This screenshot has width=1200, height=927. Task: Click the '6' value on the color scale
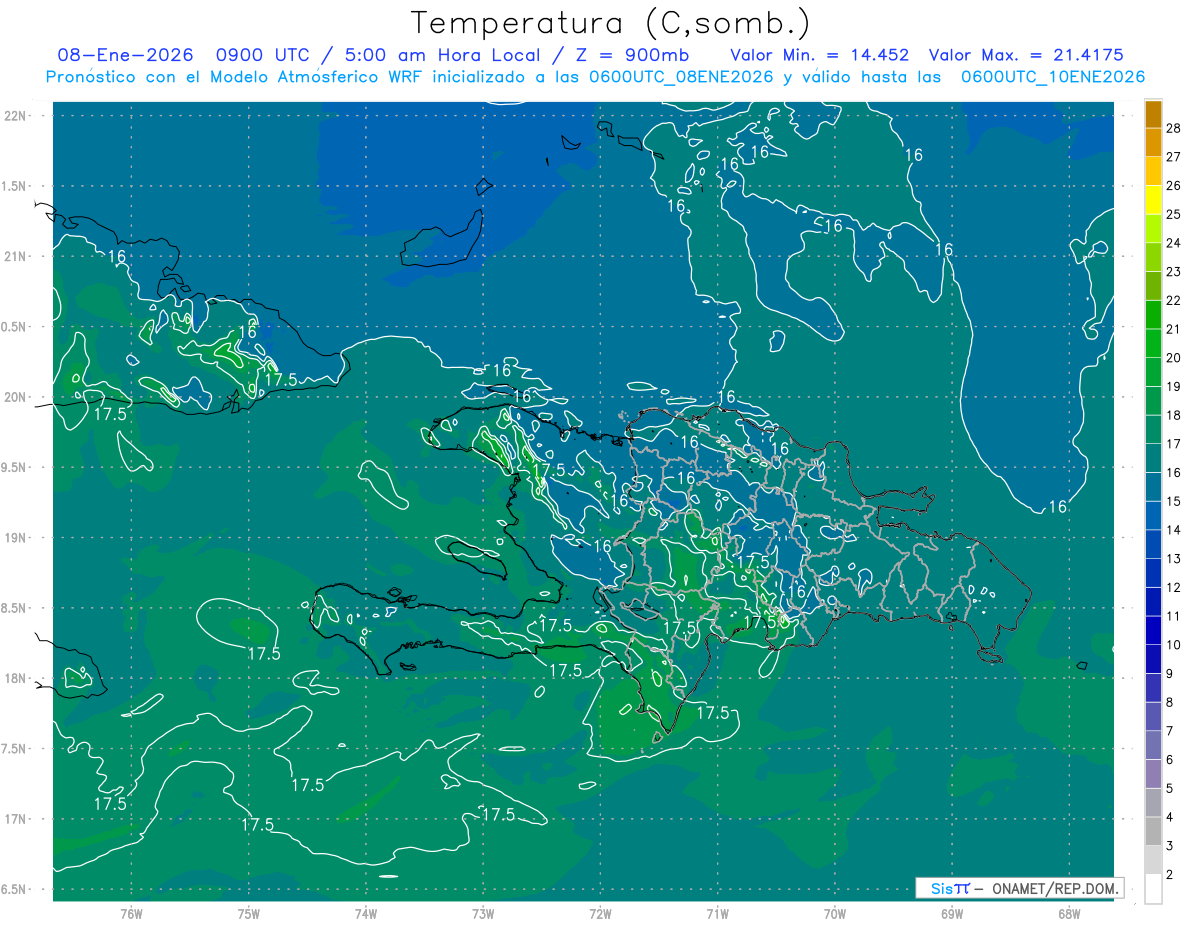click(1171, 759)
